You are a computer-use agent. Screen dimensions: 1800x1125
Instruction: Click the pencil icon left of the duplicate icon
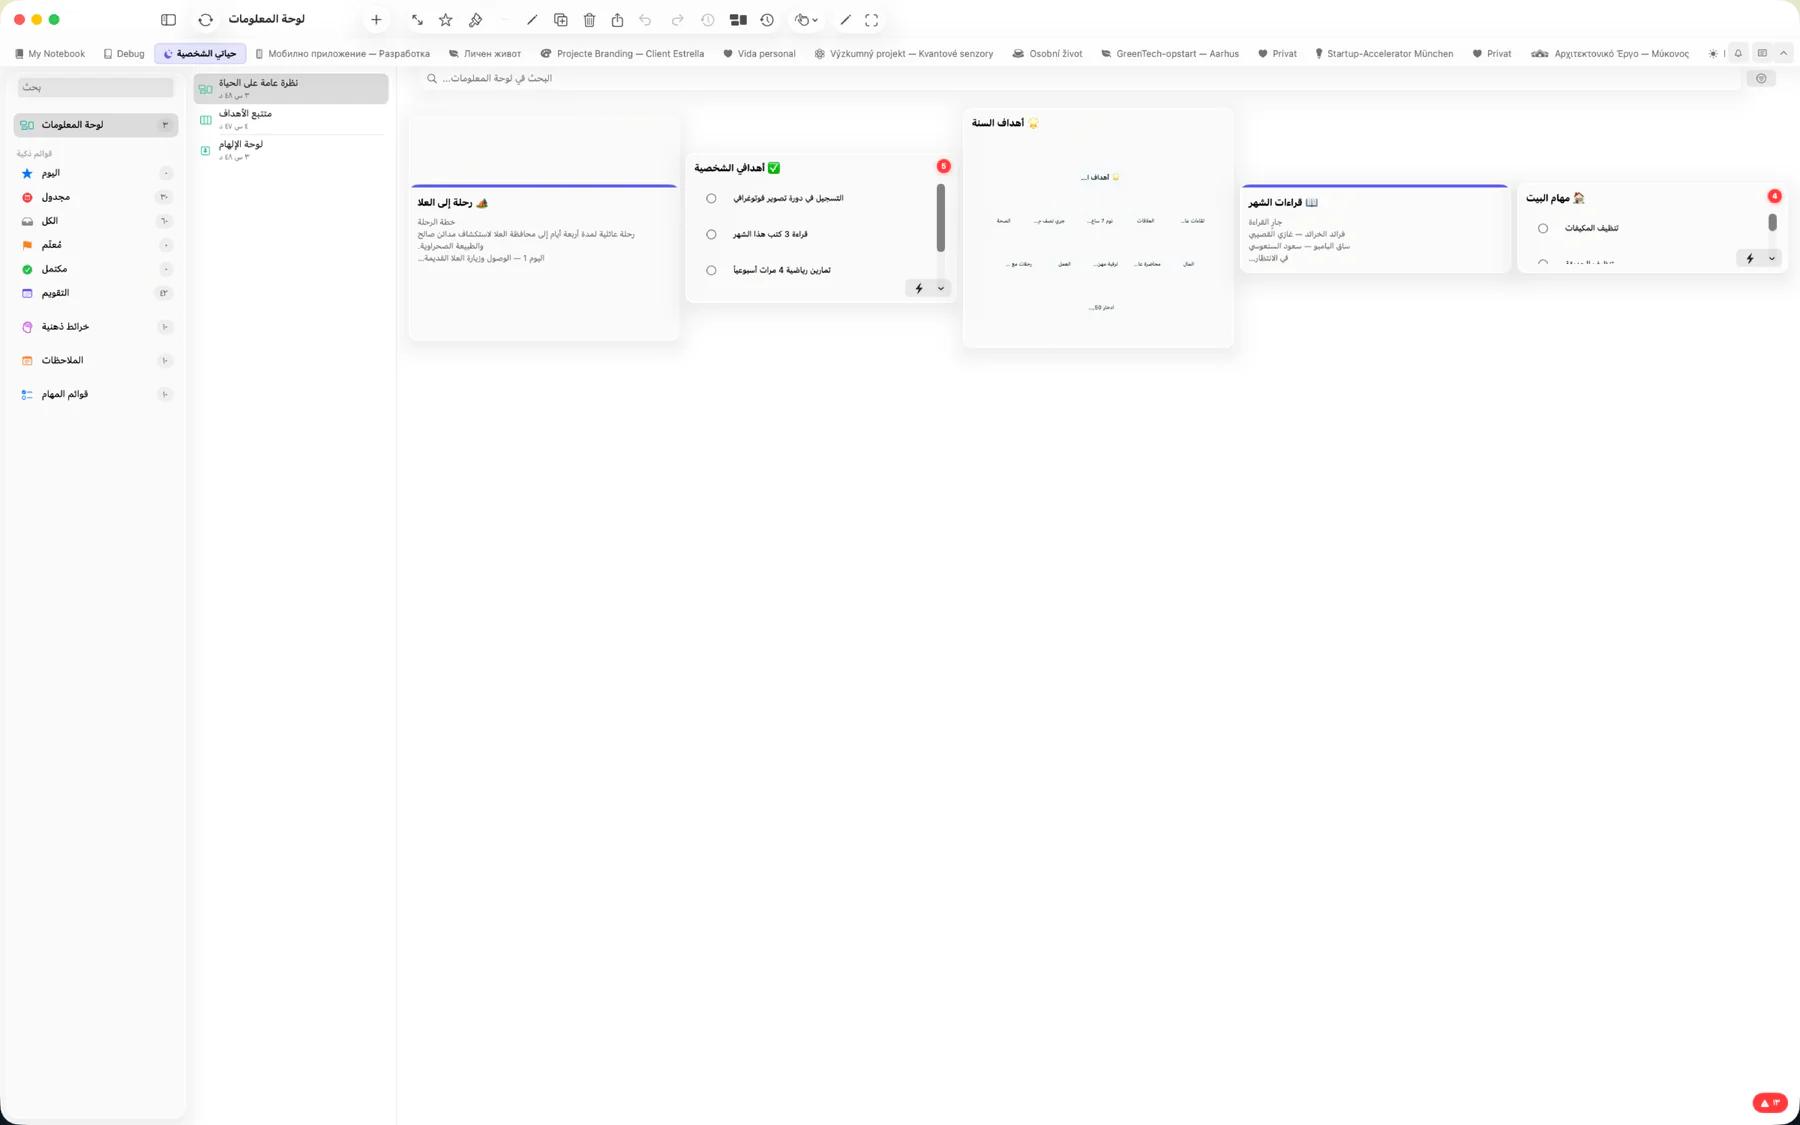pyautogui.click(x=532, y=20)
